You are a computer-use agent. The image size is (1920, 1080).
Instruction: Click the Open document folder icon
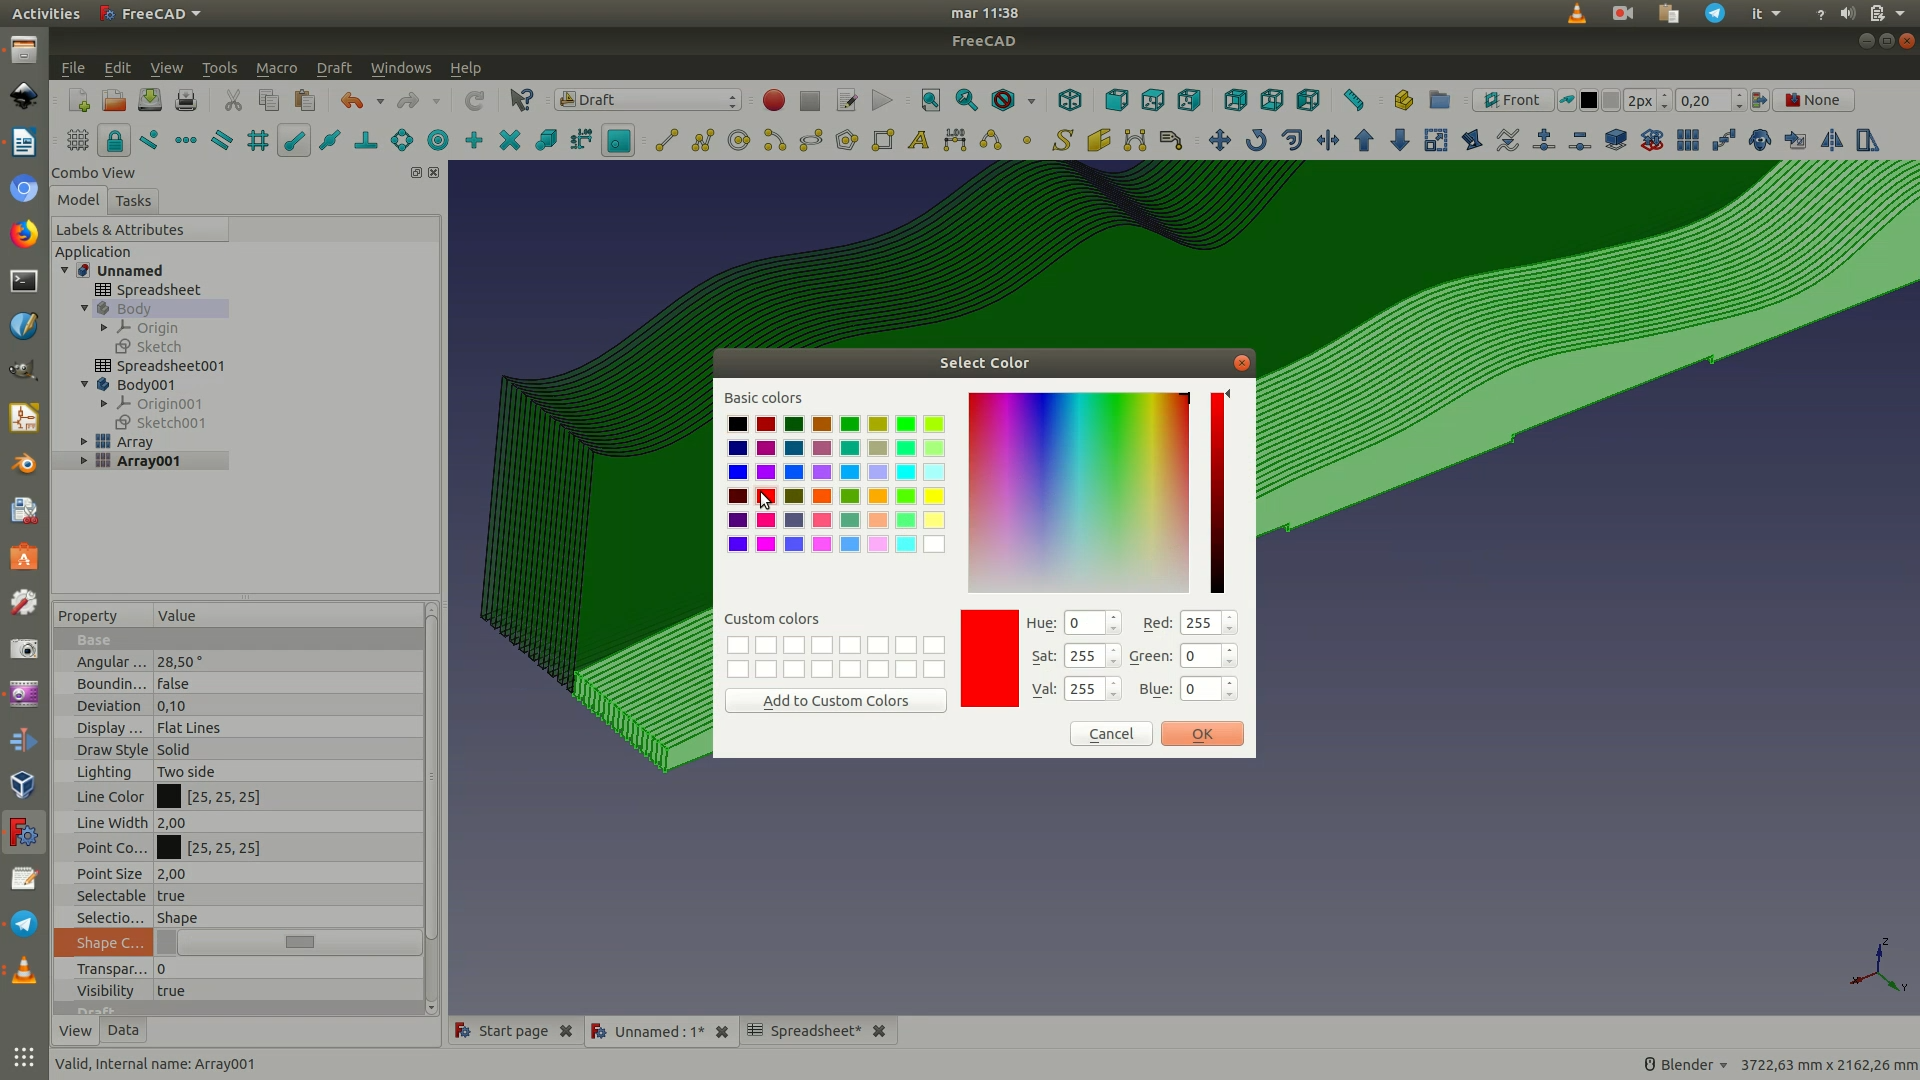click(x=114, y=100)
